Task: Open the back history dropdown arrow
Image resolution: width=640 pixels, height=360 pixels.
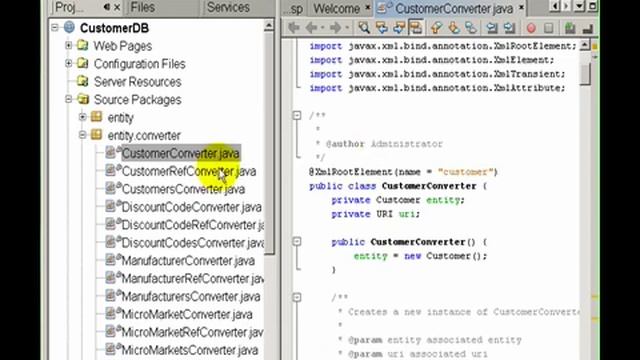Action: click(x=322, y=28)
